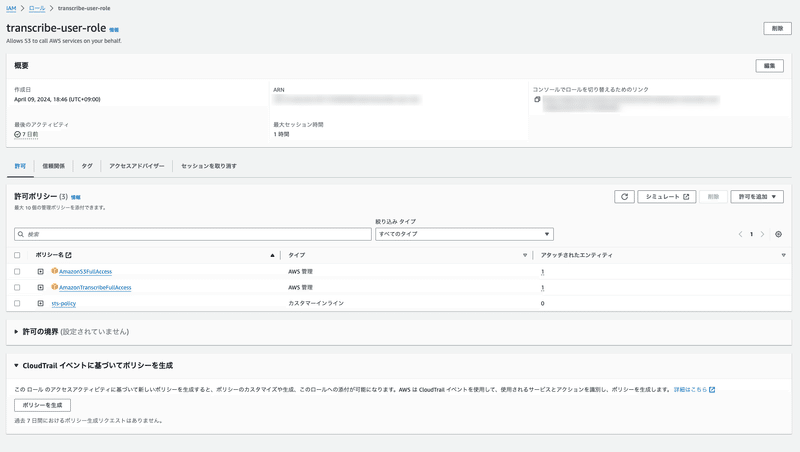Click the カスタマーインライン type cell

coord(316,303)
